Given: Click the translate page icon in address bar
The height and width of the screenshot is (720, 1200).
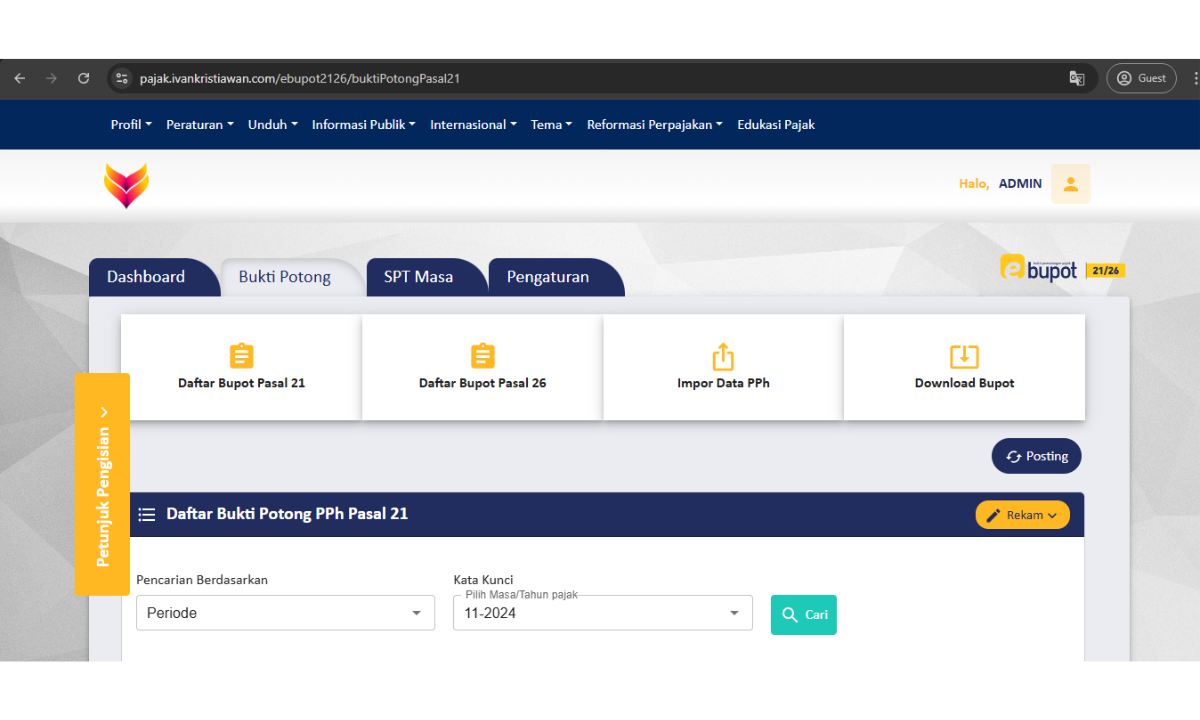Looking at the screenshot, I should 1077,78.
